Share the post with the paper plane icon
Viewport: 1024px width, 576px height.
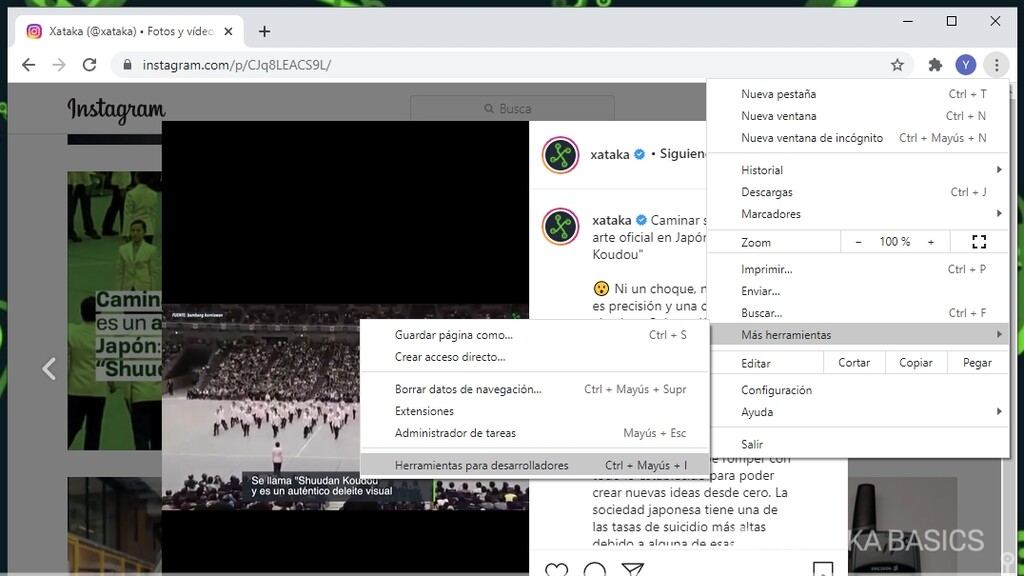click(632, 569)
